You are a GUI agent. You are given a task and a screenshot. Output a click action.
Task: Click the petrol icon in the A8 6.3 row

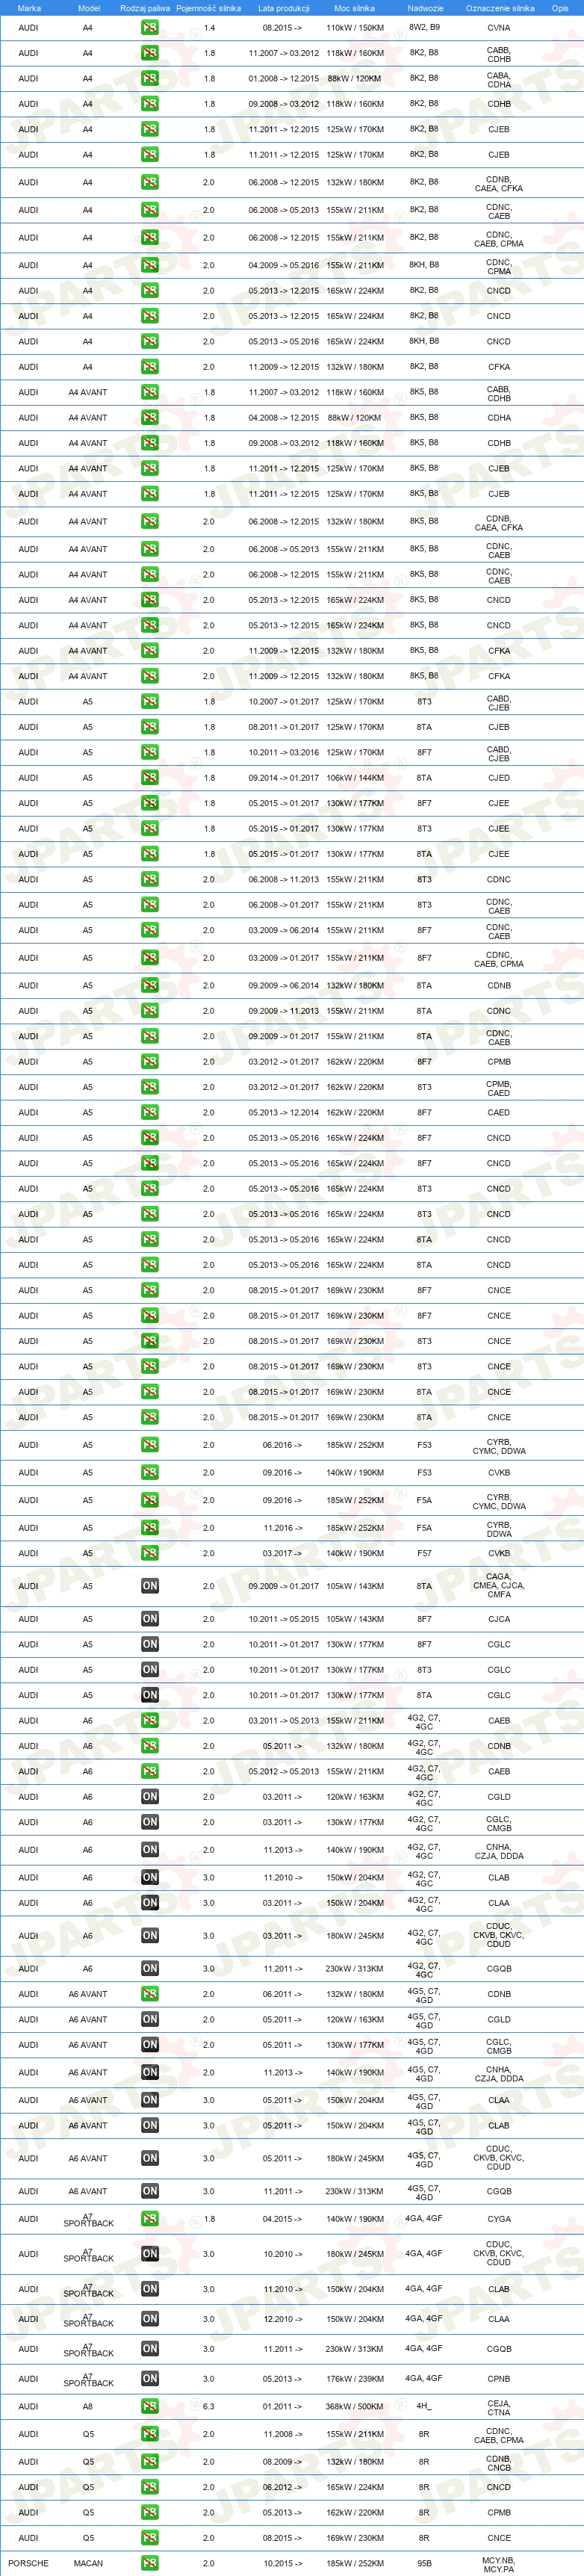click(149, 2406)
